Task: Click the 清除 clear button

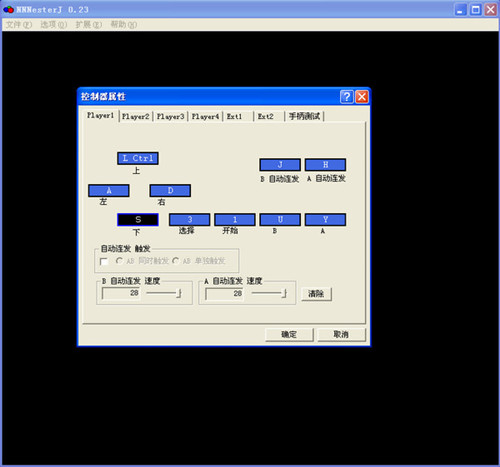Action: (316, 294)
